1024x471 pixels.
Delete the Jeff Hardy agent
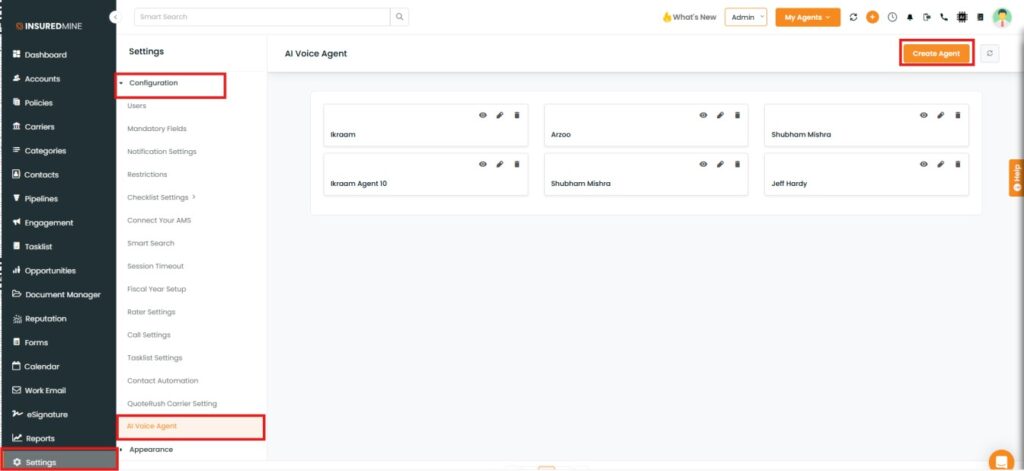tap(957, 164)
